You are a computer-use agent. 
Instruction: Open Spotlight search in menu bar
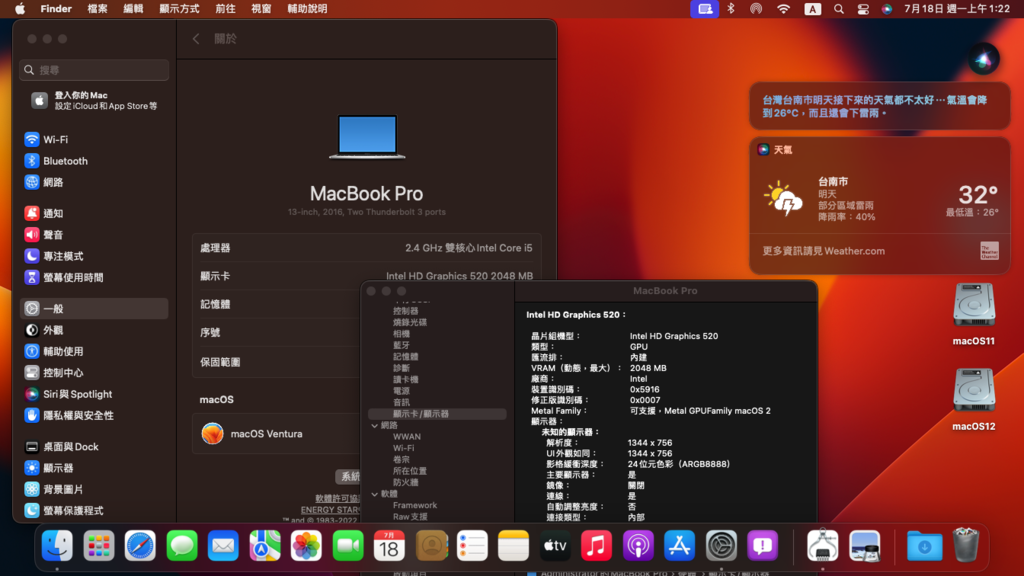point(839,8)
